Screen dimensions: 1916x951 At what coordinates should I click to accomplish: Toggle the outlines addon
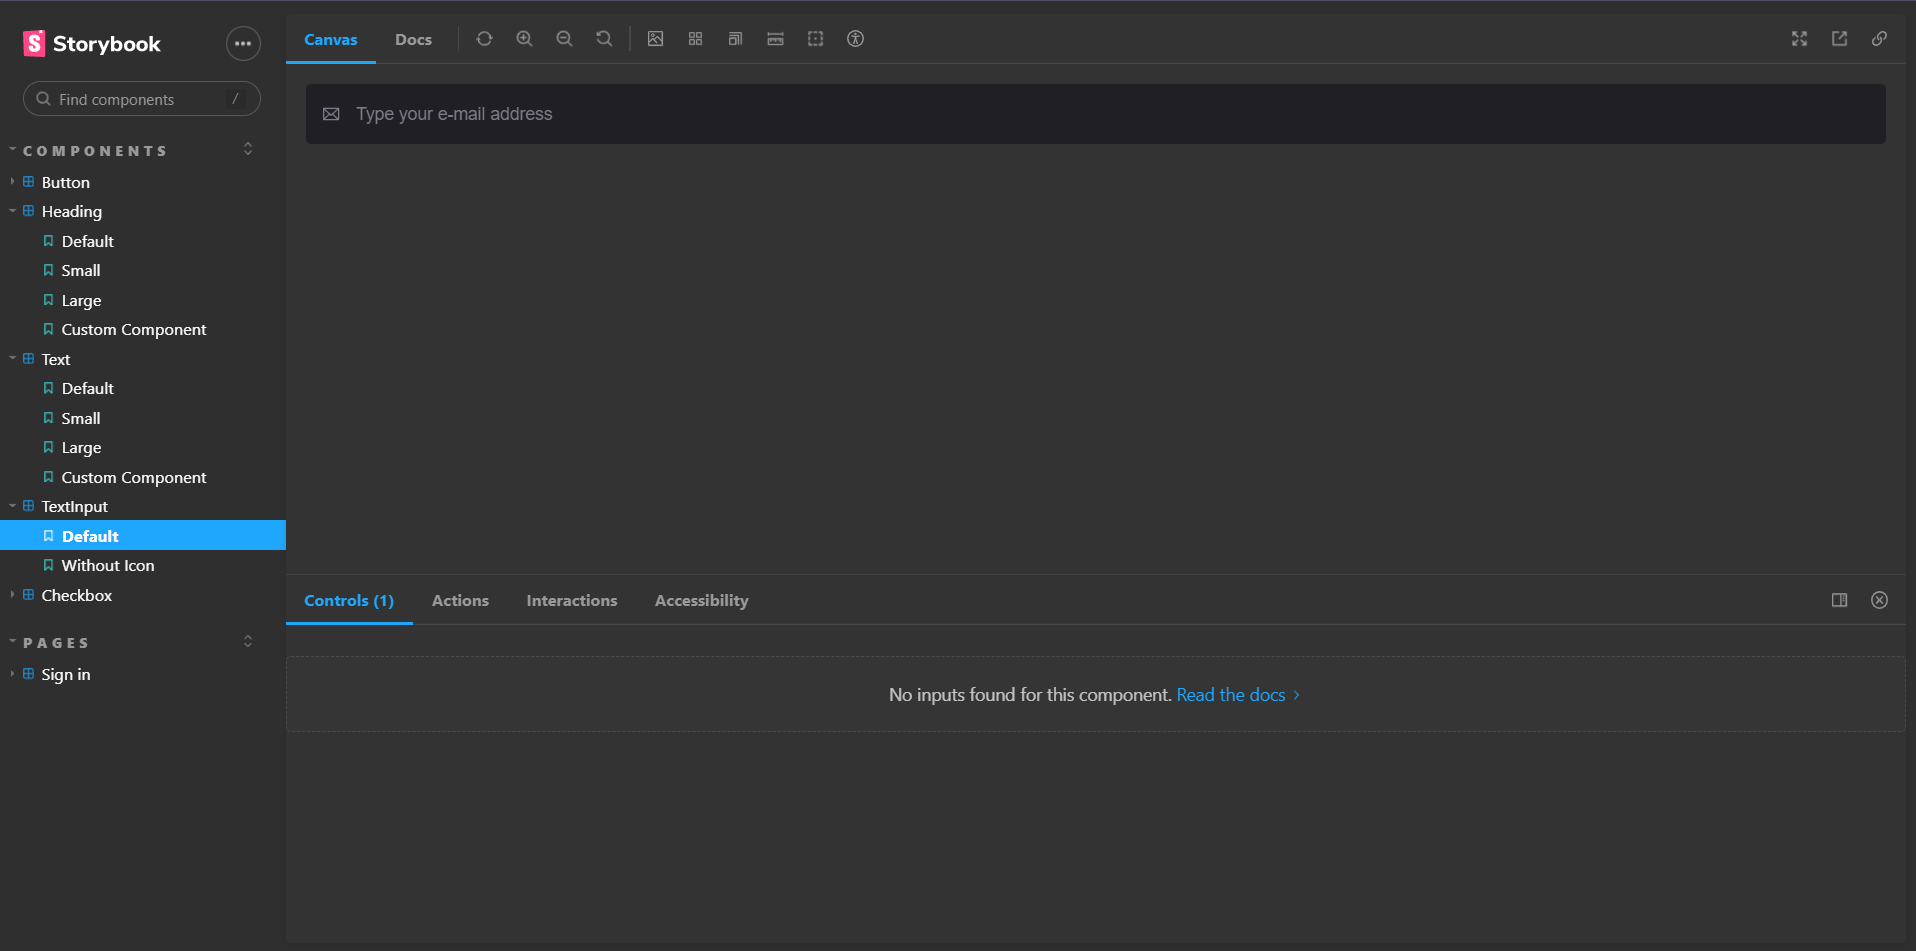tap(815, 39)
